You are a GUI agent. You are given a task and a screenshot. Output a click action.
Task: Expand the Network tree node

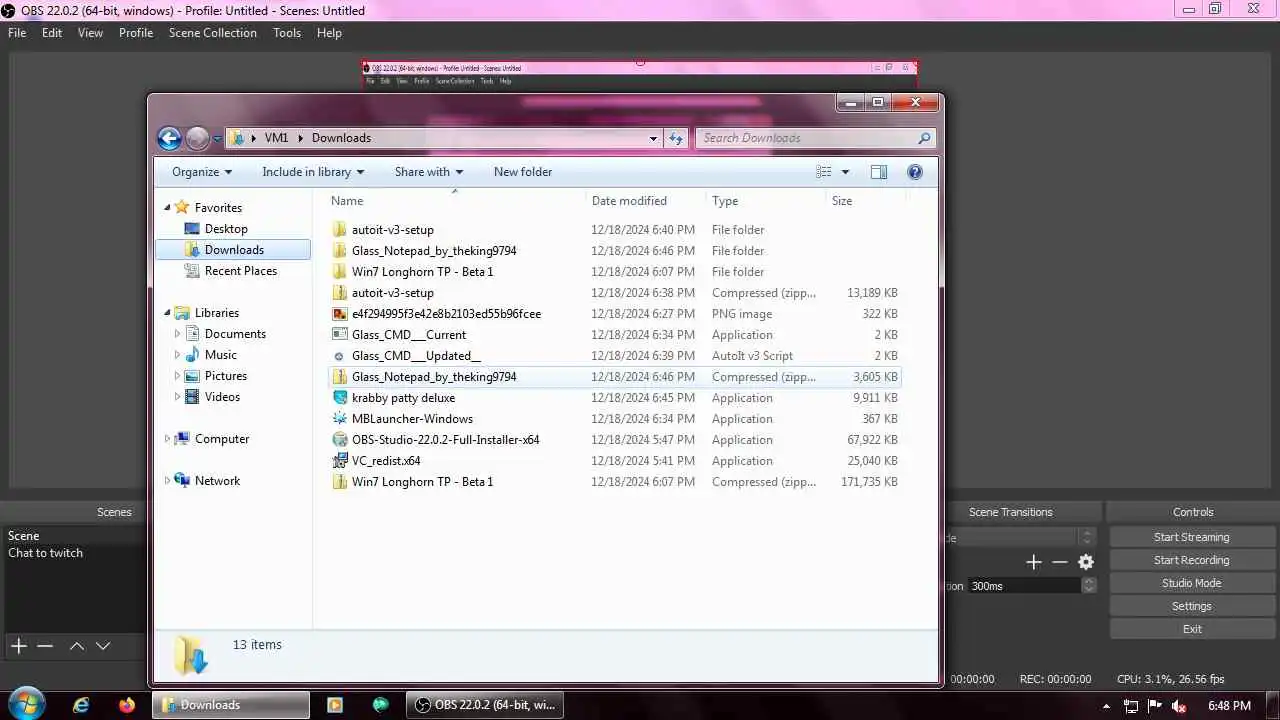[167, 481]
